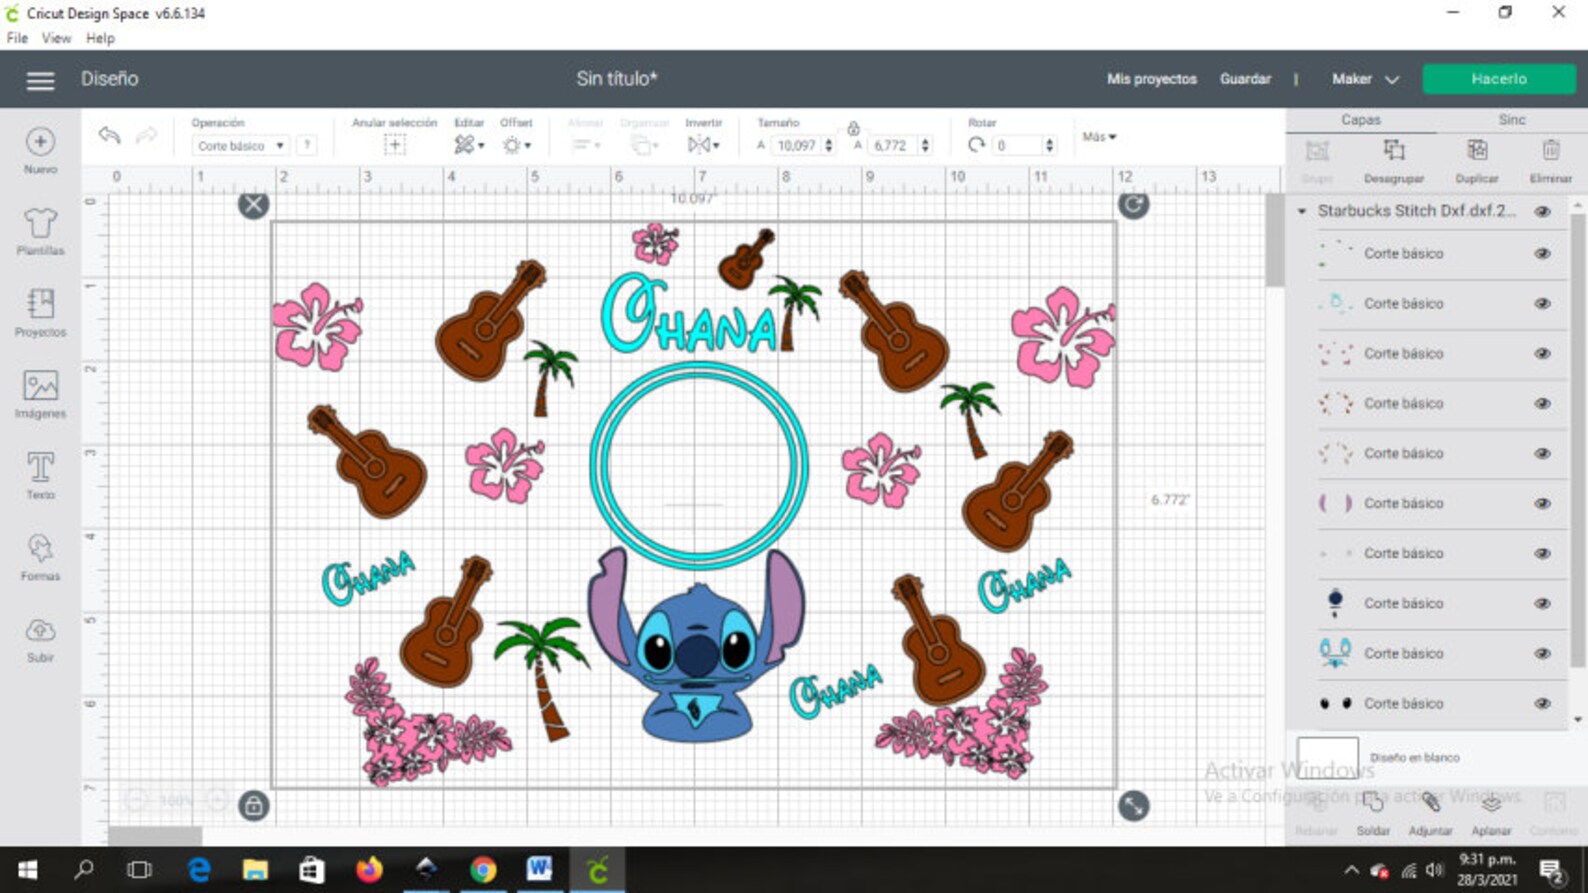The width and height of the screenshot is (1588, 893).
Task: Switch to the Capas tab
Action: (x=1361, y=120)
